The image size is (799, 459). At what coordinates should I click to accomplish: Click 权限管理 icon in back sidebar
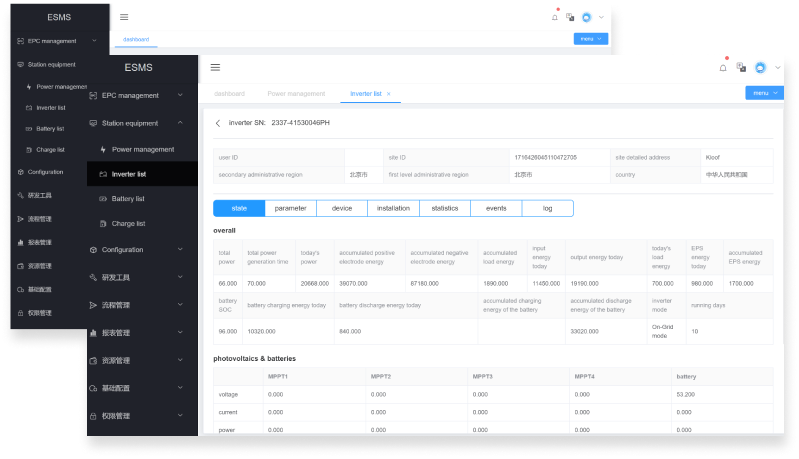click(x=20, y=313)
